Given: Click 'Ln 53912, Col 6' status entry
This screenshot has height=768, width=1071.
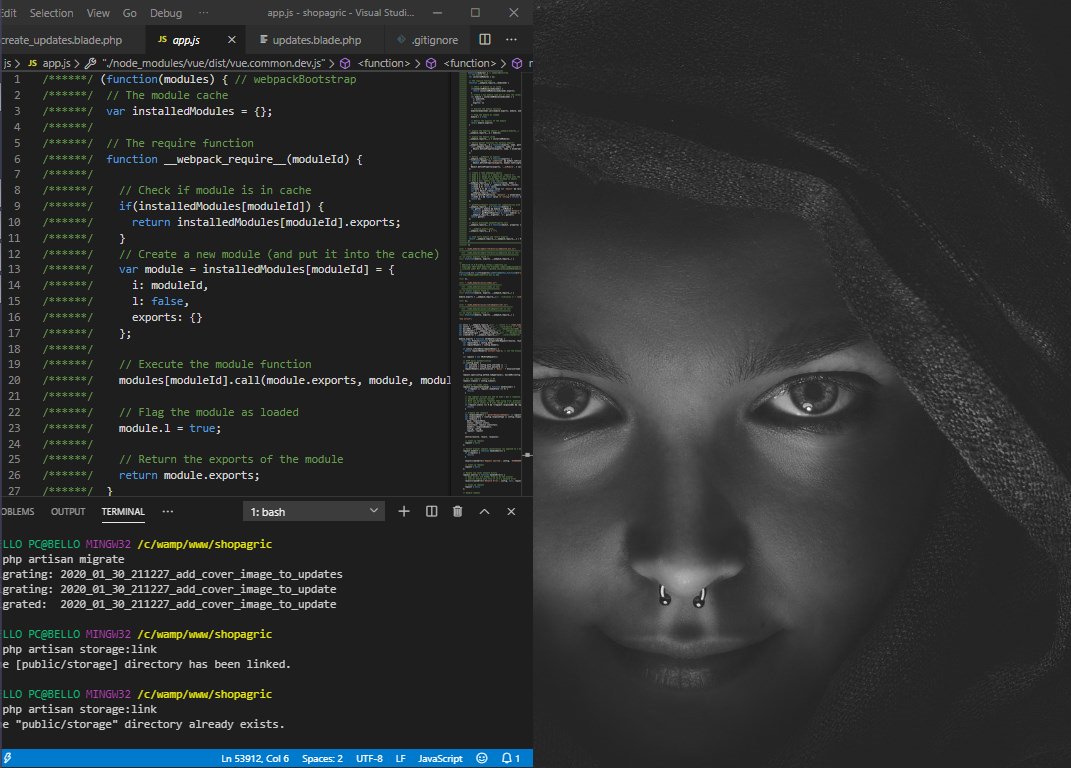Looking at the screenshot, I should point(255,758).
